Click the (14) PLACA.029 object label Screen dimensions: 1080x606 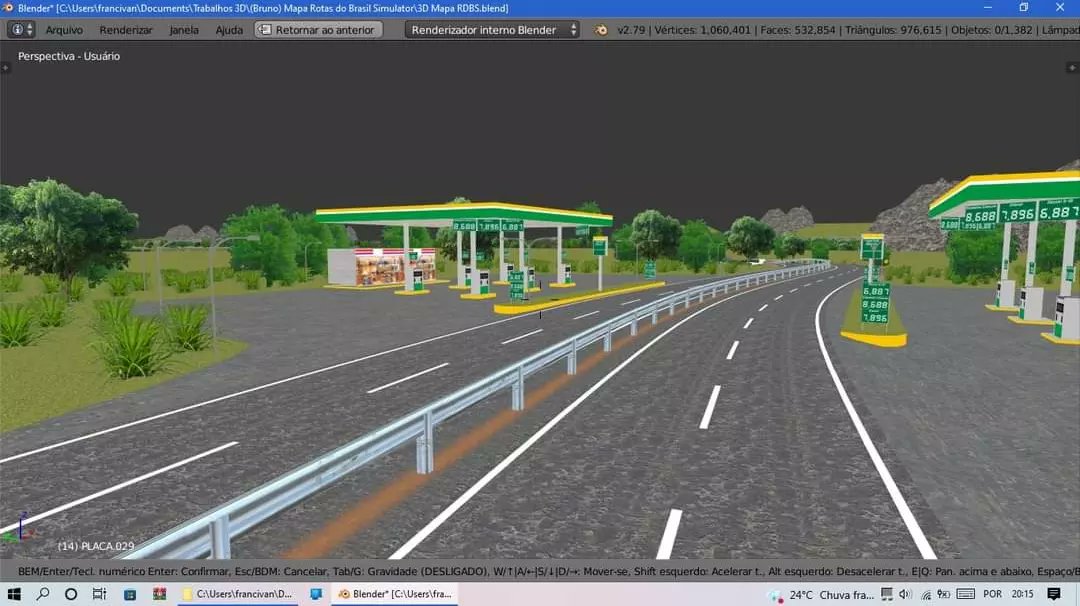pos(96,546)
